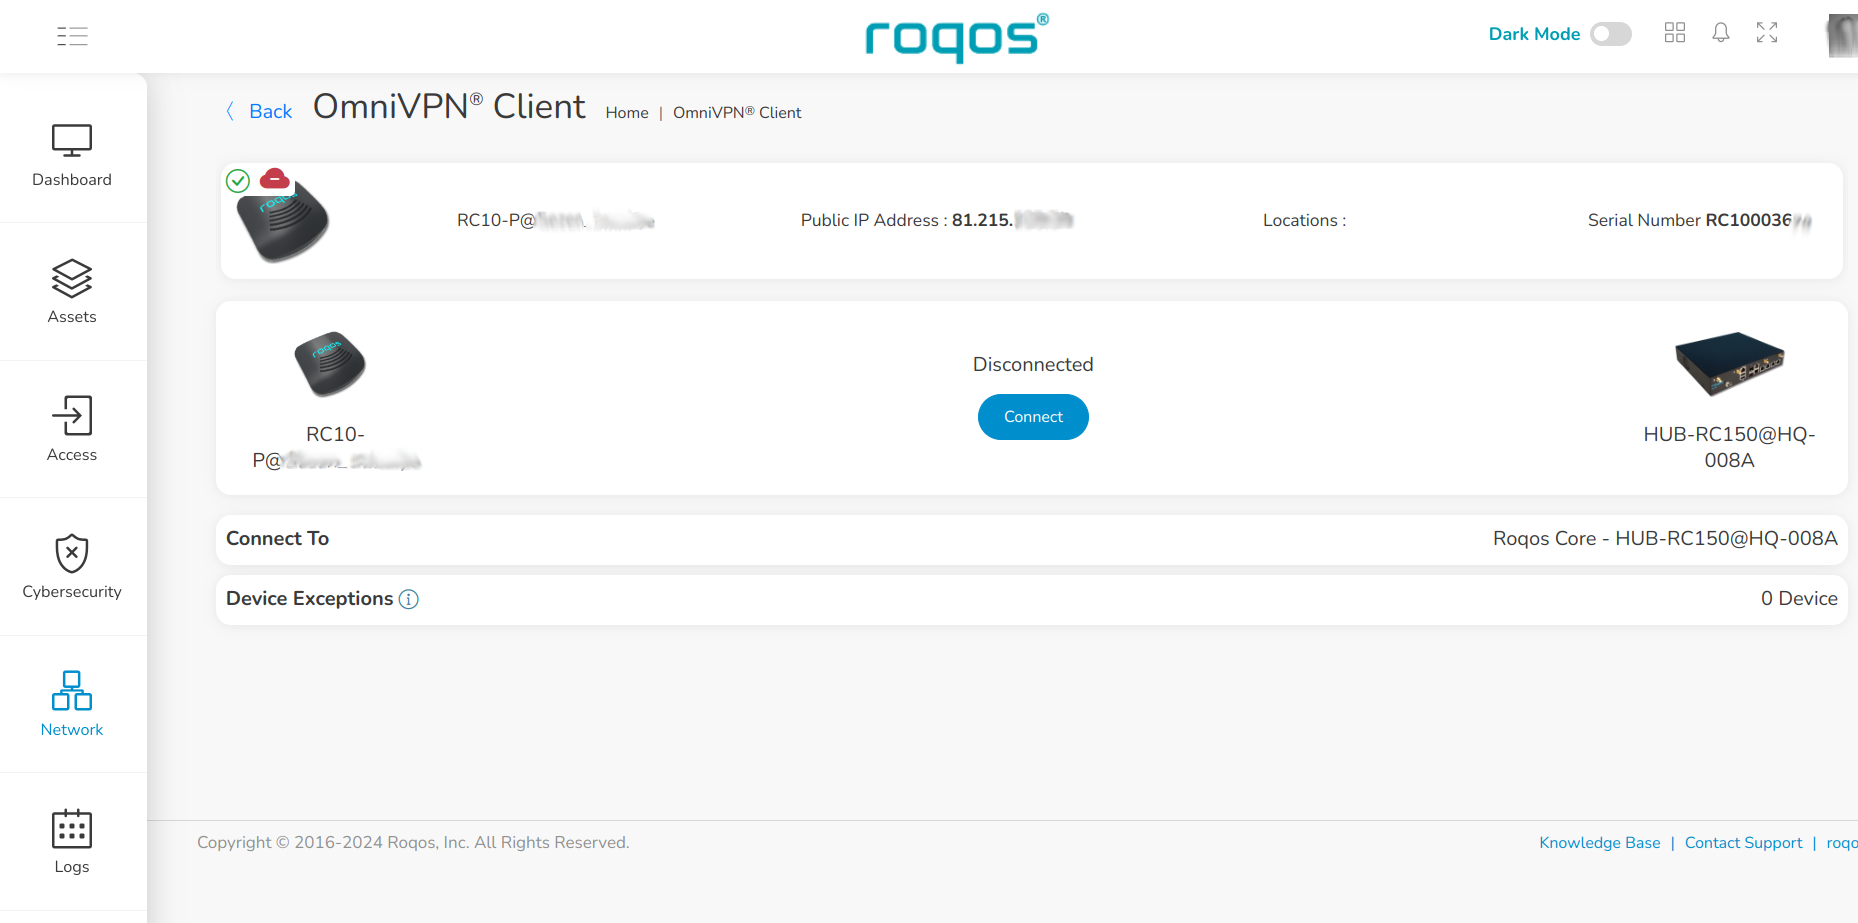The height and width of the screenshot is (923, 1858).
Task: Click the RC10 device image in header card
Action: (284, 222)
